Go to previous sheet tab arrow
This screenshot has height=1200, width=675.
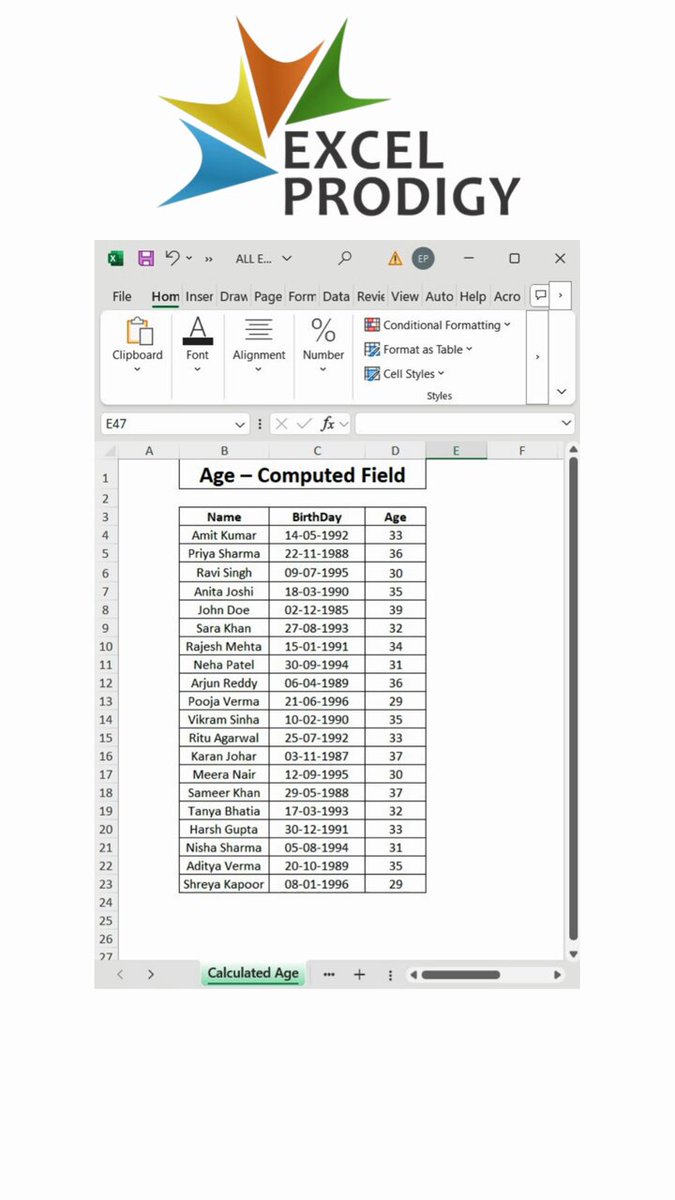pos(120,974)
